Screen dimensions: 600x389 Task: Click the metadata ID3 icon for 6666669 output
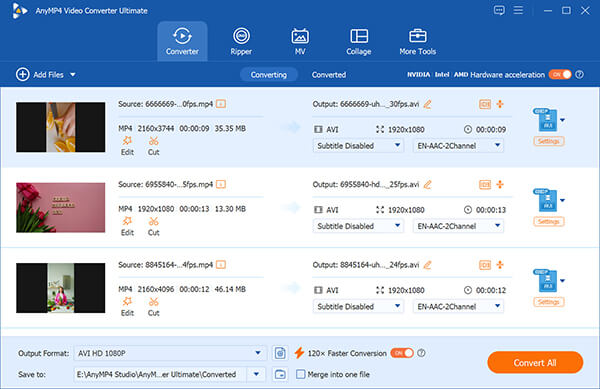485,104
